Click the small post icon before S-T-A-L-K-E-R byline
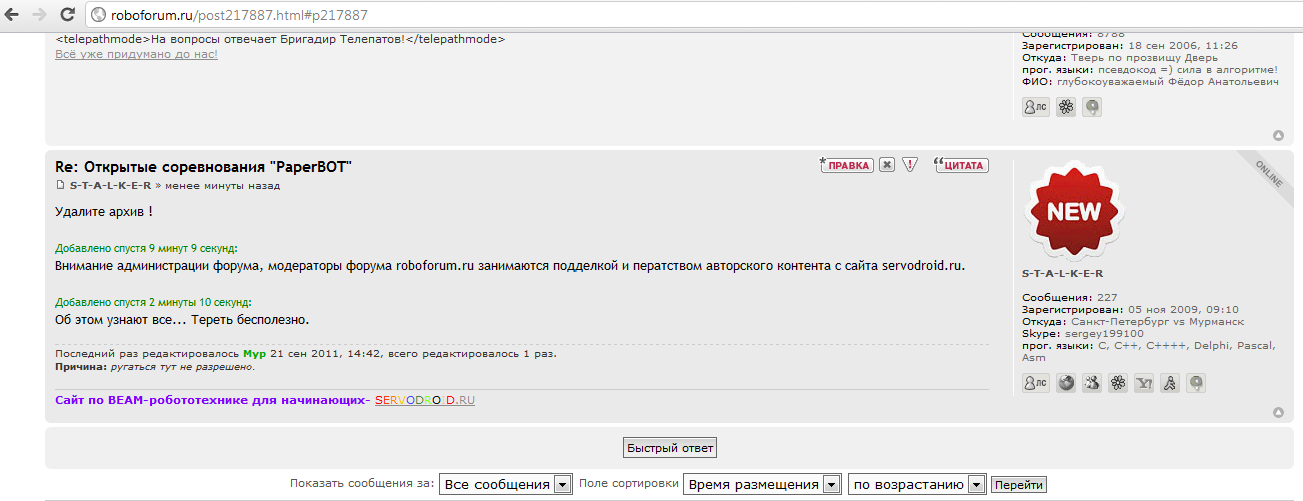Screen dimensions: 1303x501 [x=60, y=186]
